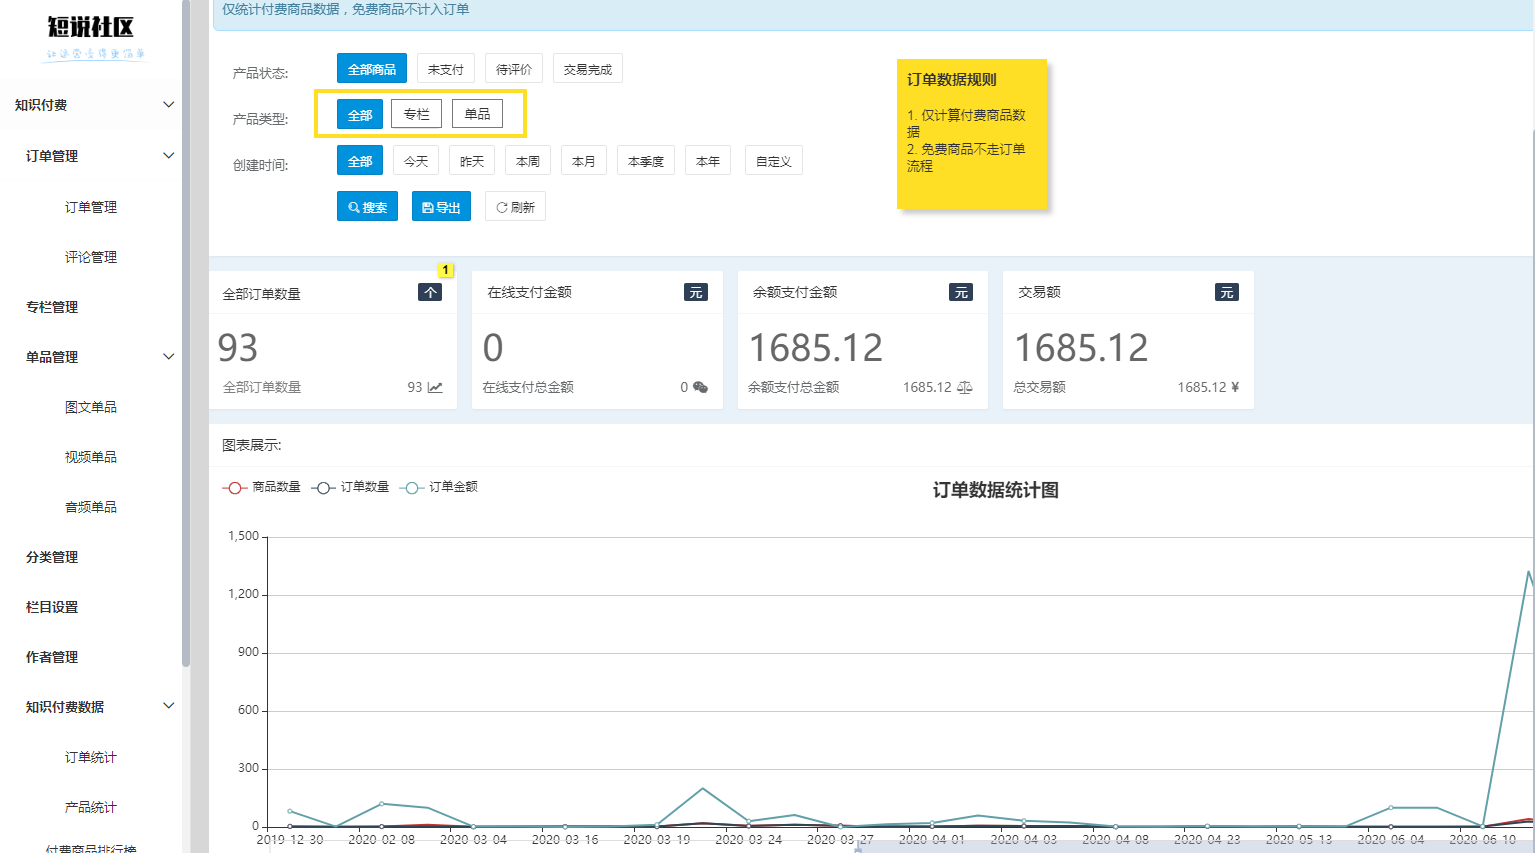Click the 900 y-axis label
1535x853 pixels.
coord(248,652)
